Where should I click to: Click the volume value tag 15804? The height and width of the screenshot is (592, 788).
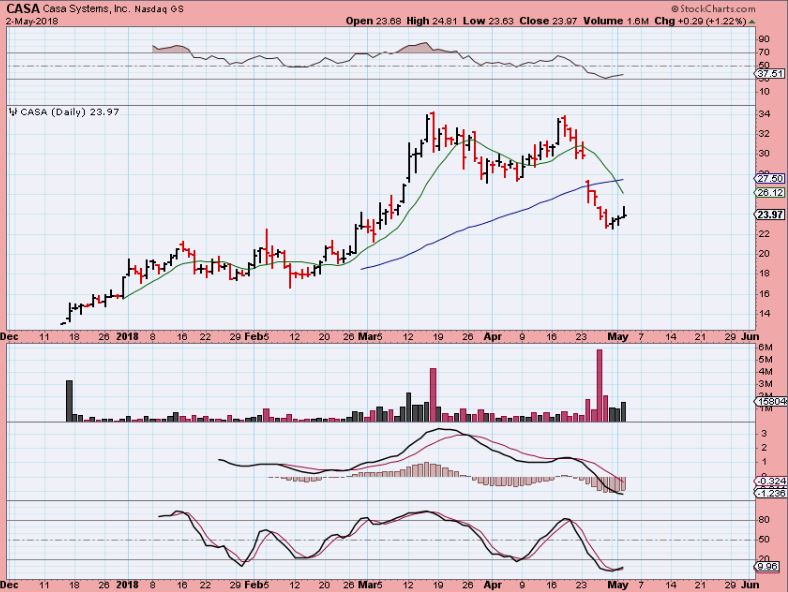tap(771, 401)
